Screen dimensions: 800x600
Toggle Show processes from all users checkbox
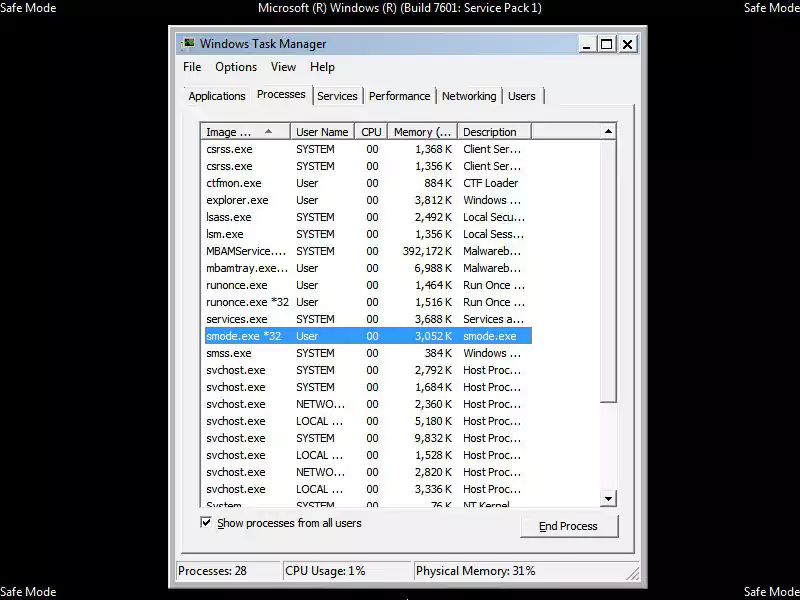206,522
